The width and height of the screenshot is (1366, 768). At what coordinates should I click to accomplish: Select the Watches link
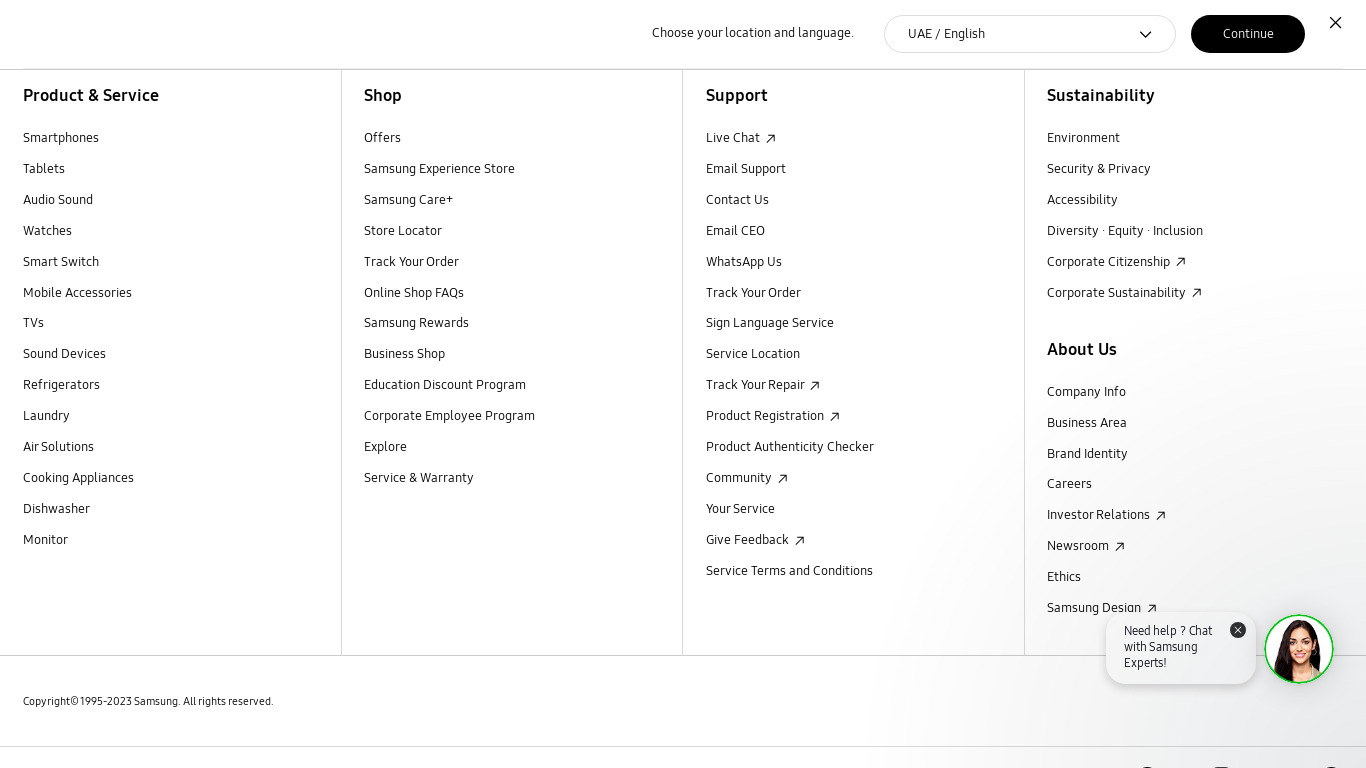[x=47, y=231]
